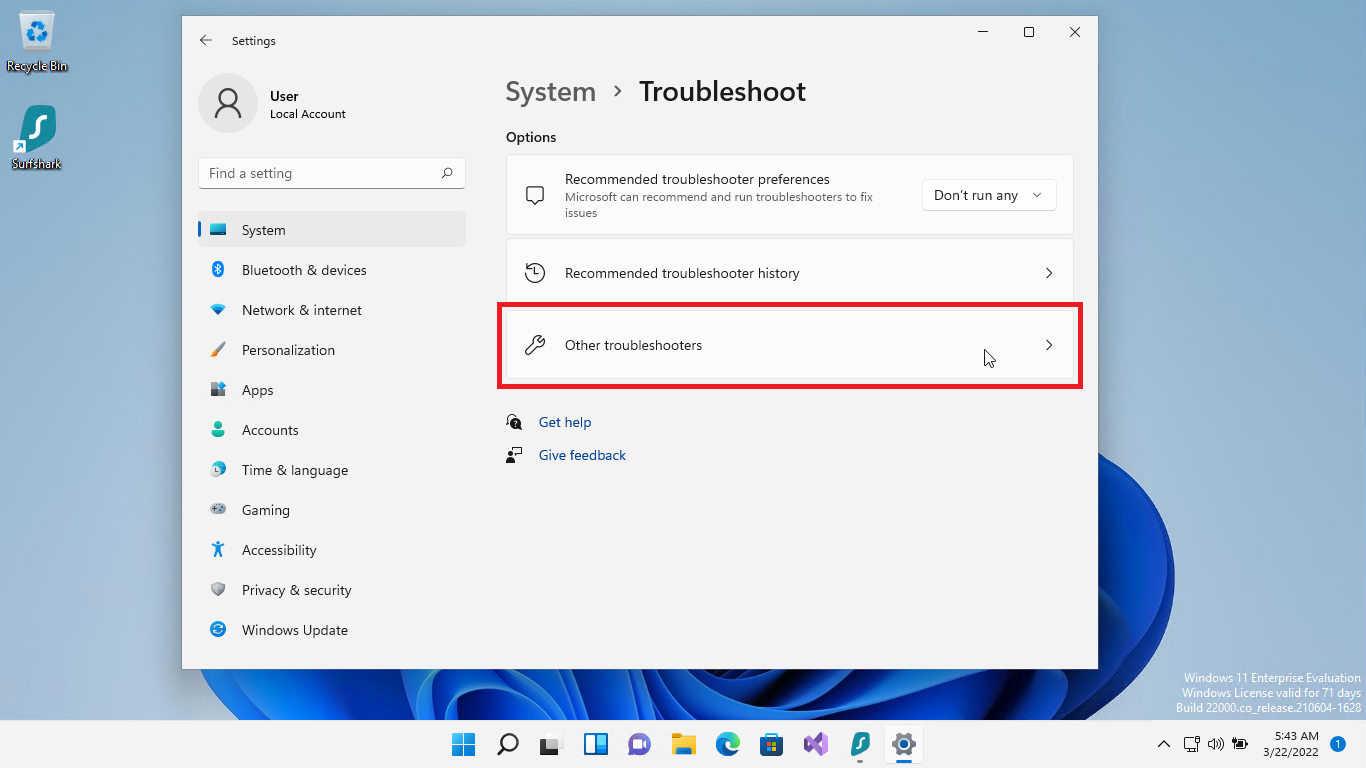
Task: Click the battery tray icon
Action: pyautogui.click(x=1240, y=744)
